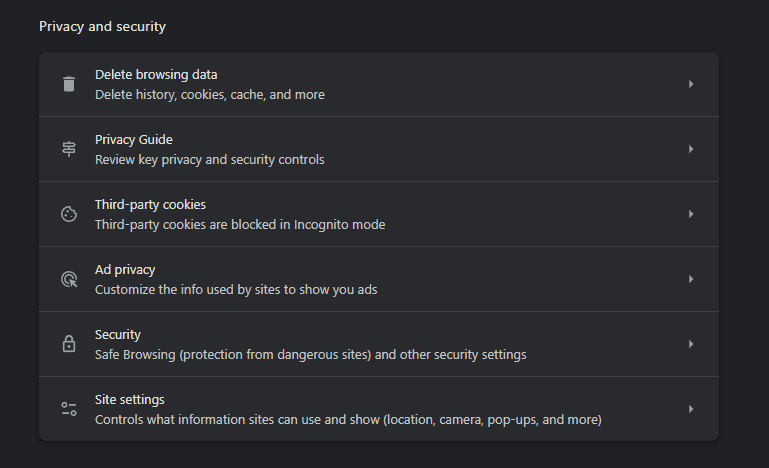Expand the Site settings chevron arrow
The width and height of the screenshot is (769, 468).
pos(691,409)
